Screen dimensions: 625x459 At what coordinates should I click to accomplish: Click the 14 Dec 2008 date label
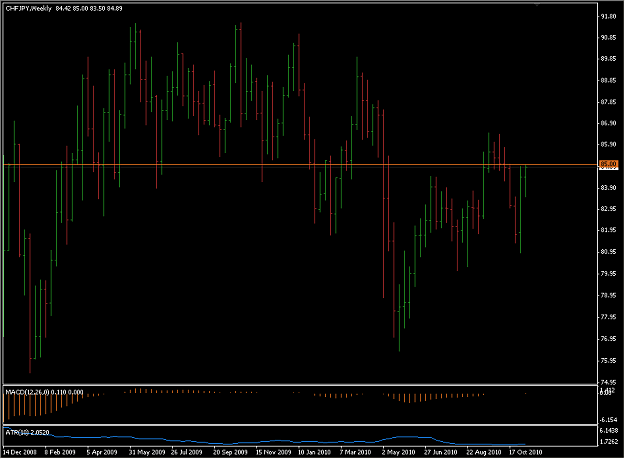pos(20,452)
